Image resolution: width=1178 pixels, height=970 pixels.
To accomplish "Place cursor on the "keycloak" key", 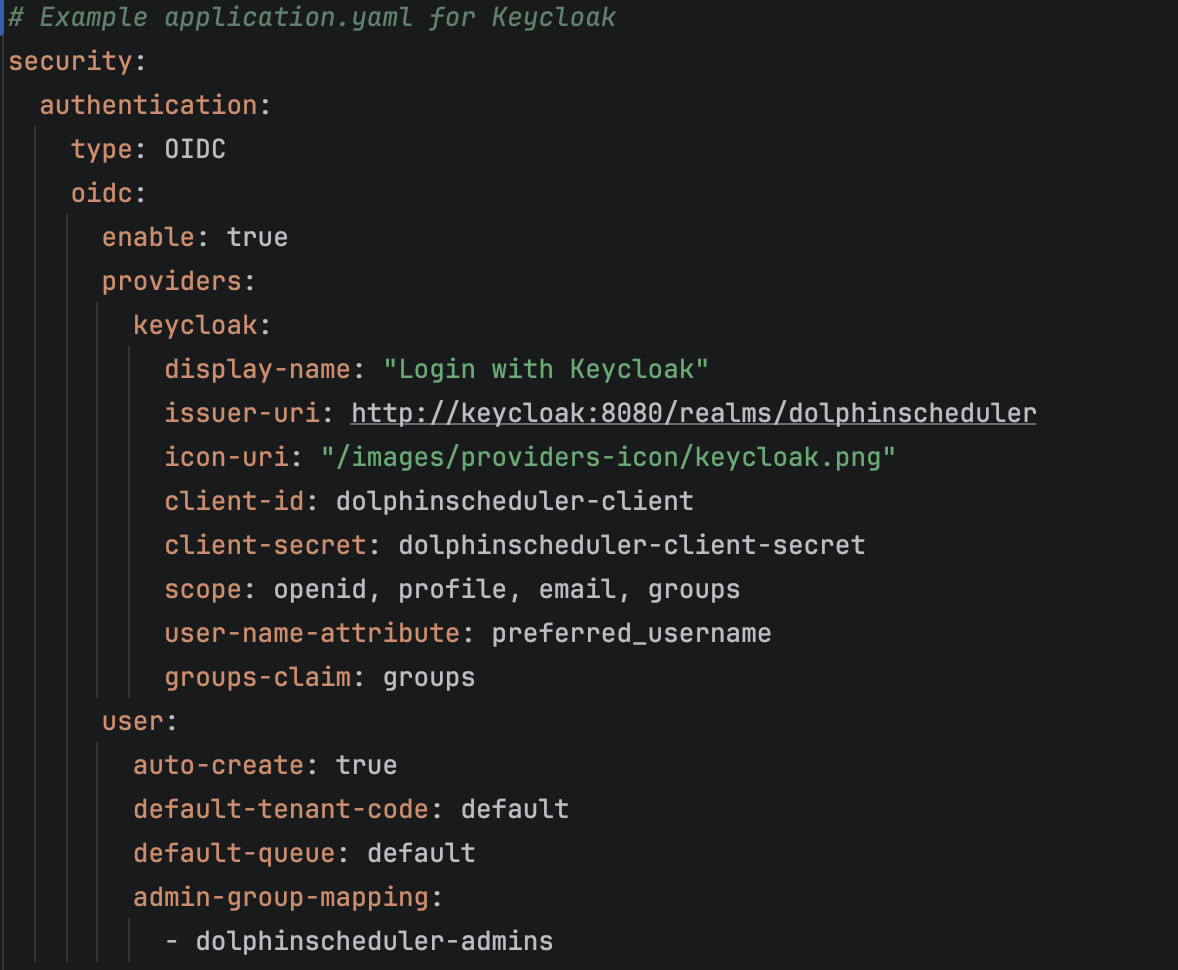I will [195, 325].
